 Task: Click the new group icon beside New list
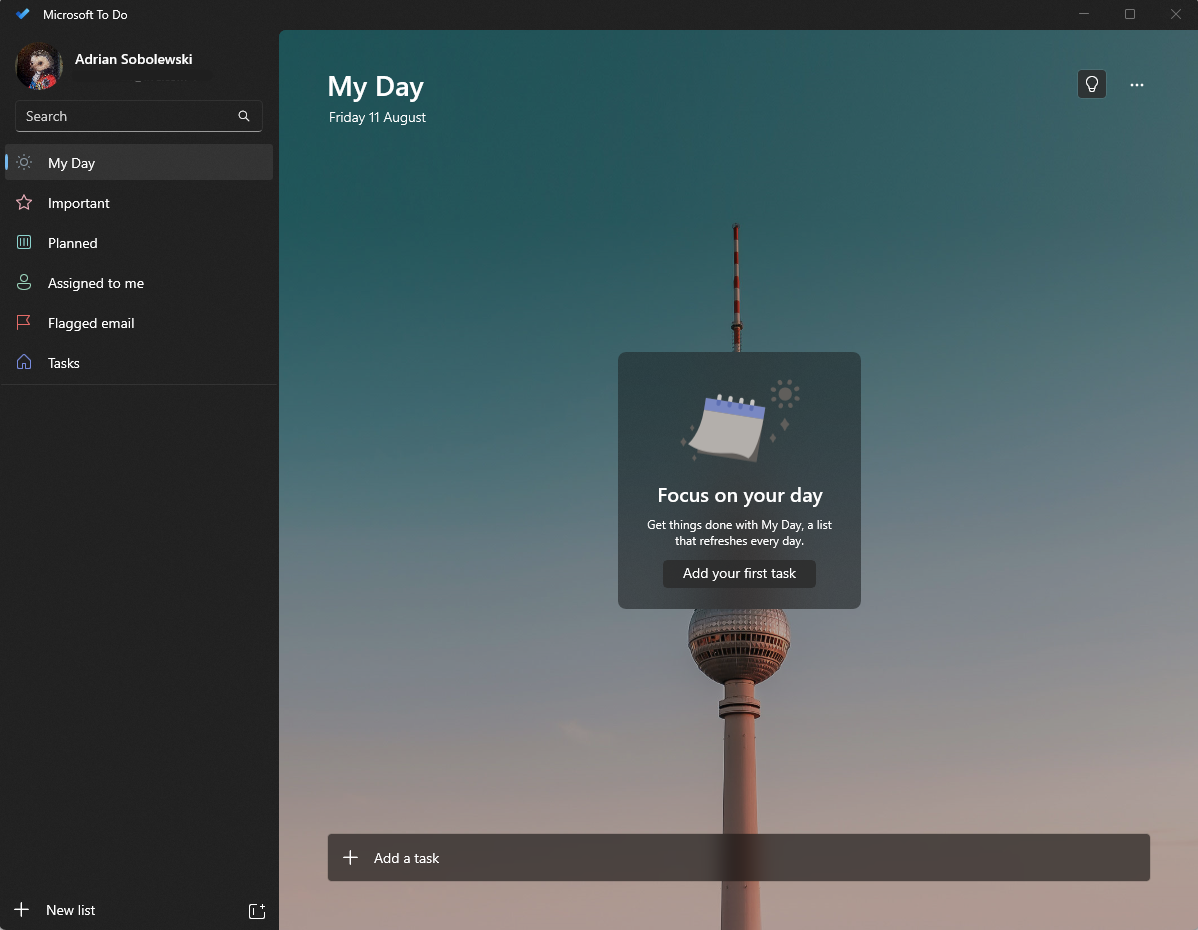(x=257, y=910)
